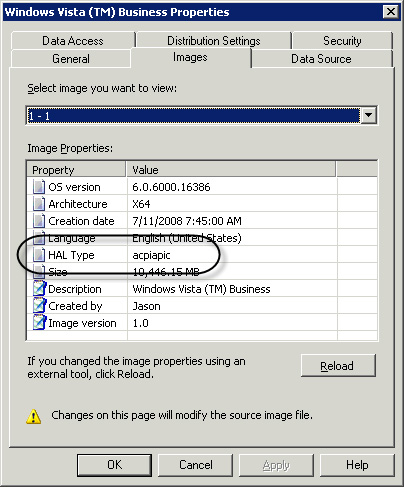Click the Reload button

pos(338,366)
